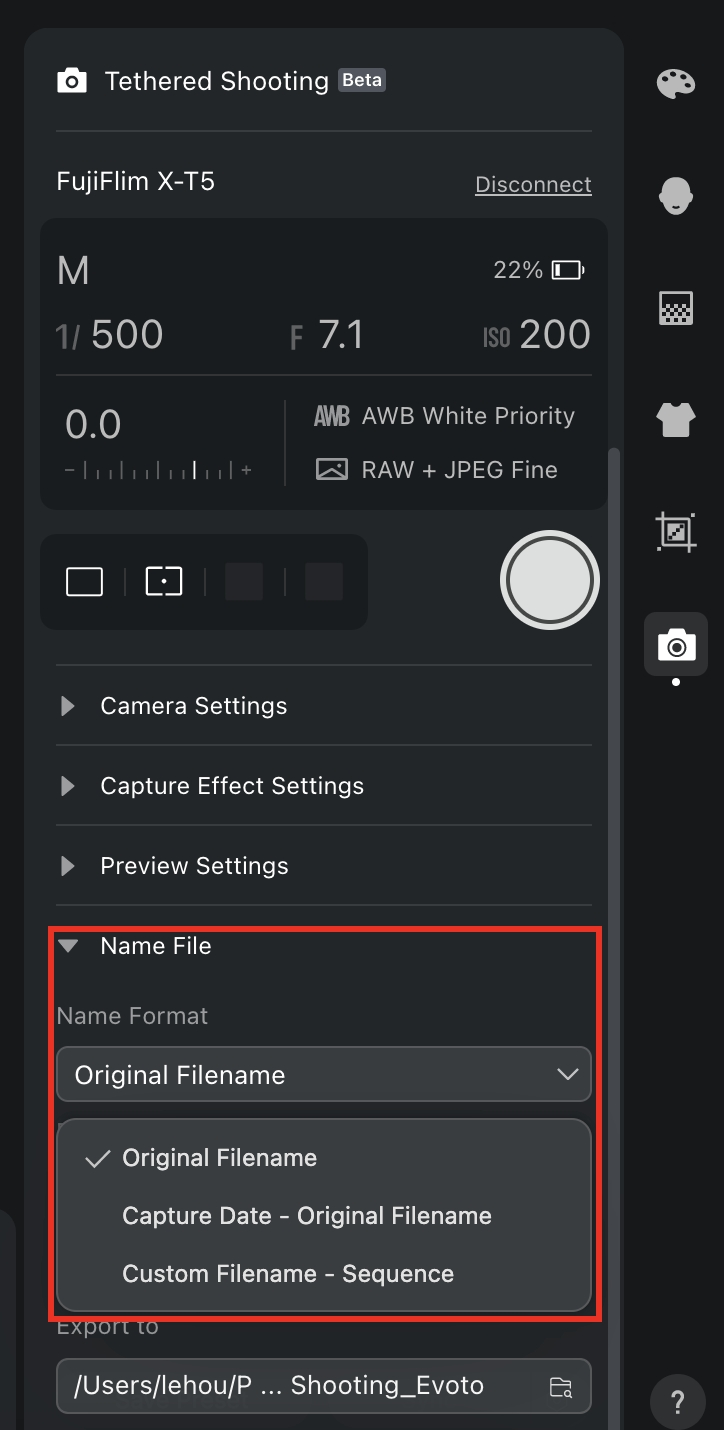Screen dimensions: 724x1430
Task: Click the Disconnect link
Action: [x=533, y=185]
